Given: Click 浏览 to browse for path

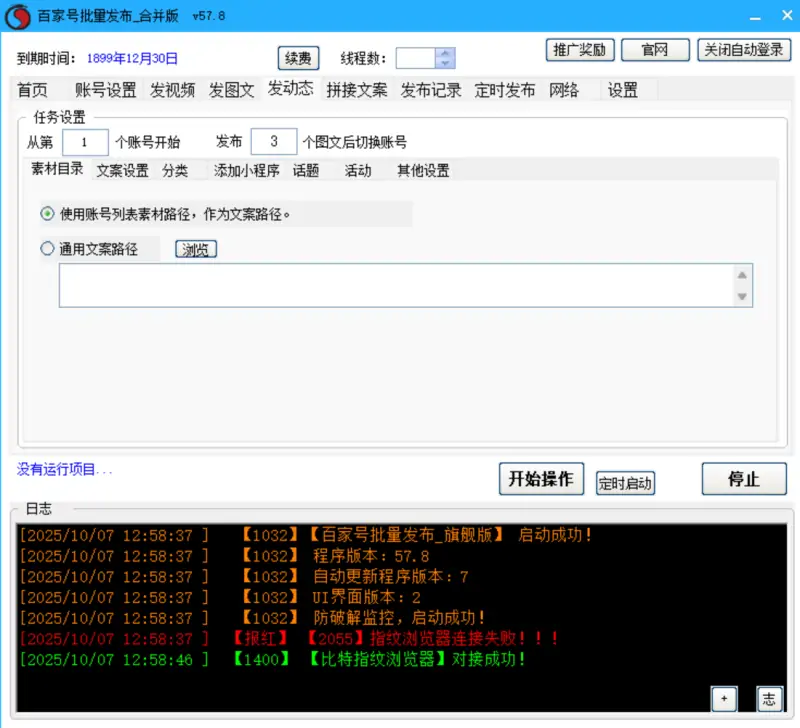Looking at the screenshot, I should point(196,249).
